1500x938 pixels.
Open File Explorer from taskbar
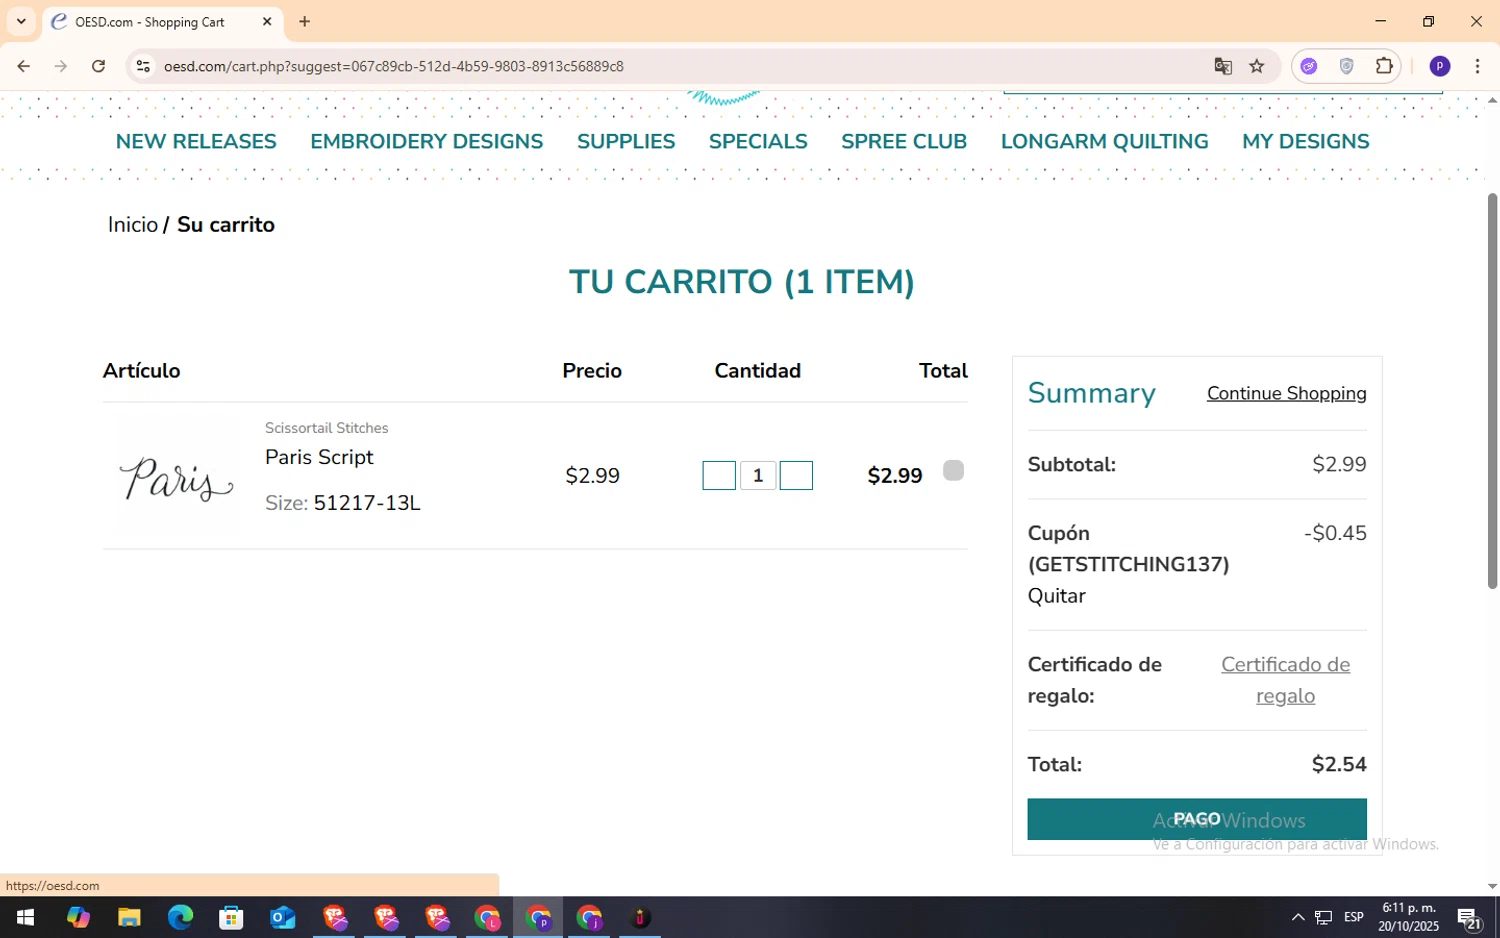point(129,917)
